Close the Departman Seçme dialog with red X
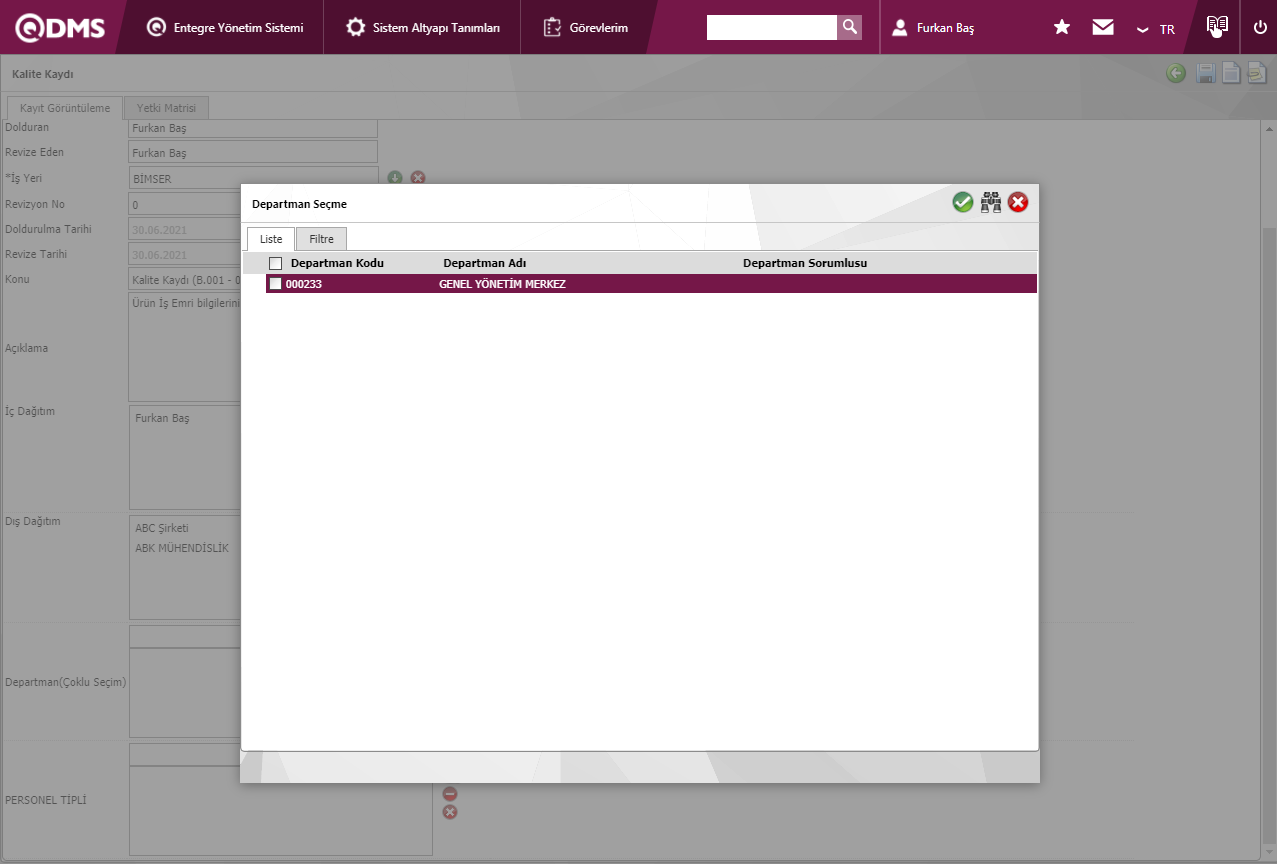Image resolution: width=1277 pixels, height=864 pixels. point(1018,202)
